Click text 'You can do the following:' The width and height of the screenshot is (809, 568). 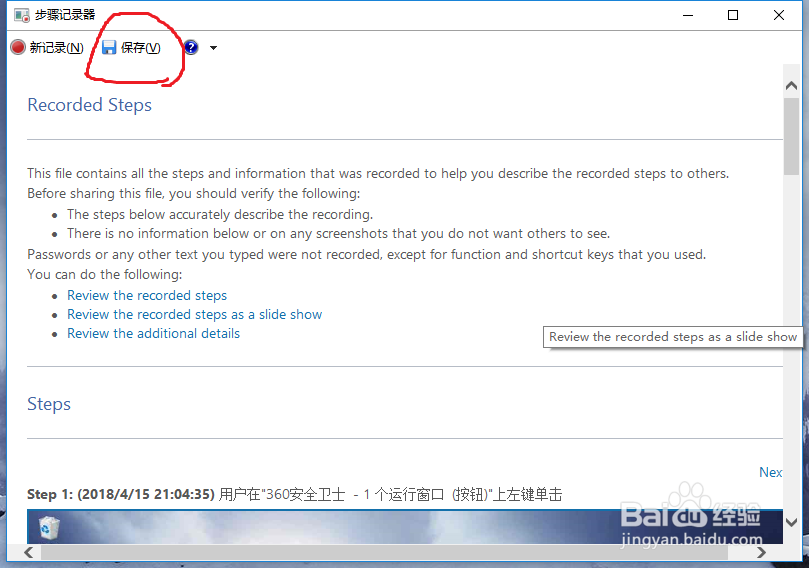tap(105, 274)
